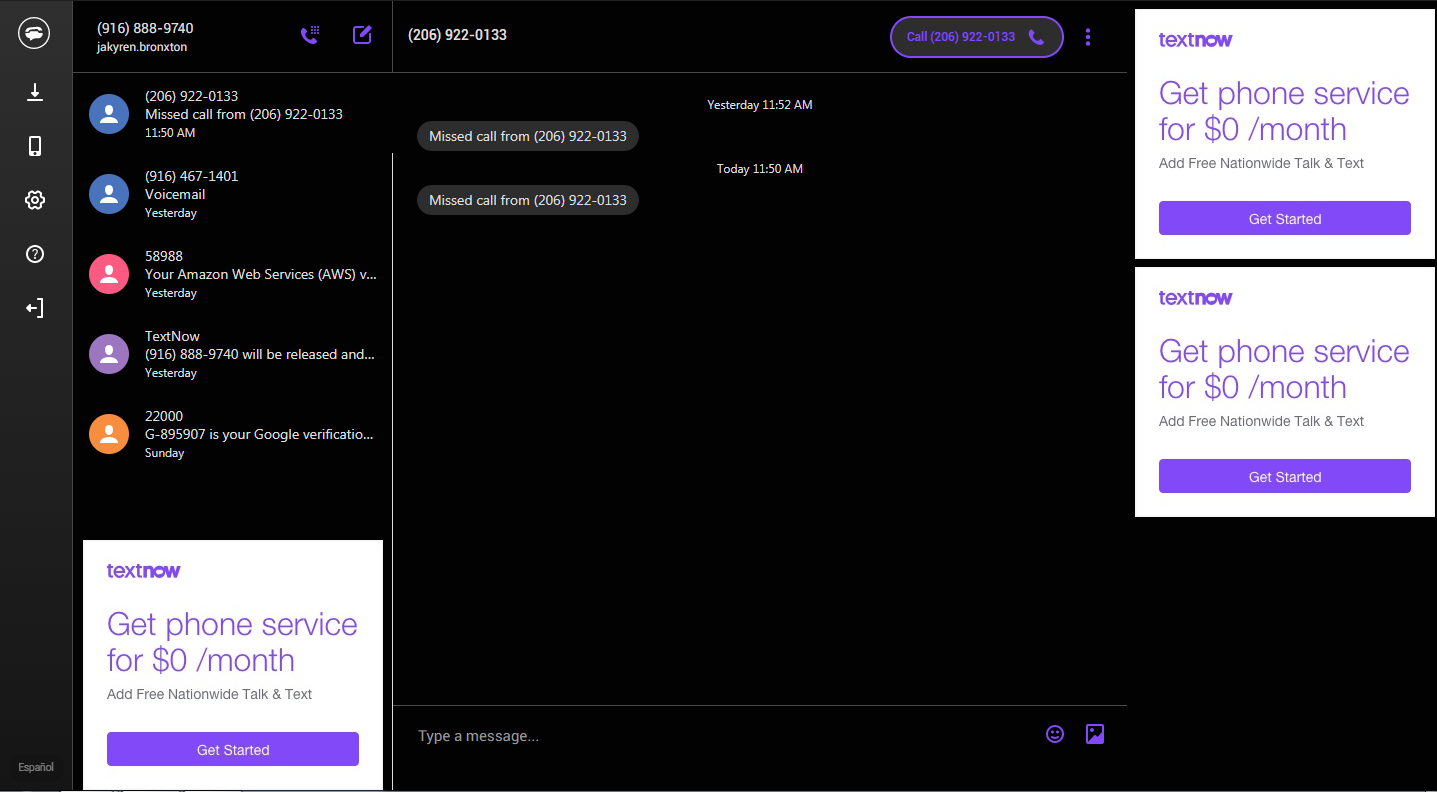Image resolution: width=1437 pixels, height=792 pixels.
Task: Open Settings via the gear icon
Action: coord(34,200)
